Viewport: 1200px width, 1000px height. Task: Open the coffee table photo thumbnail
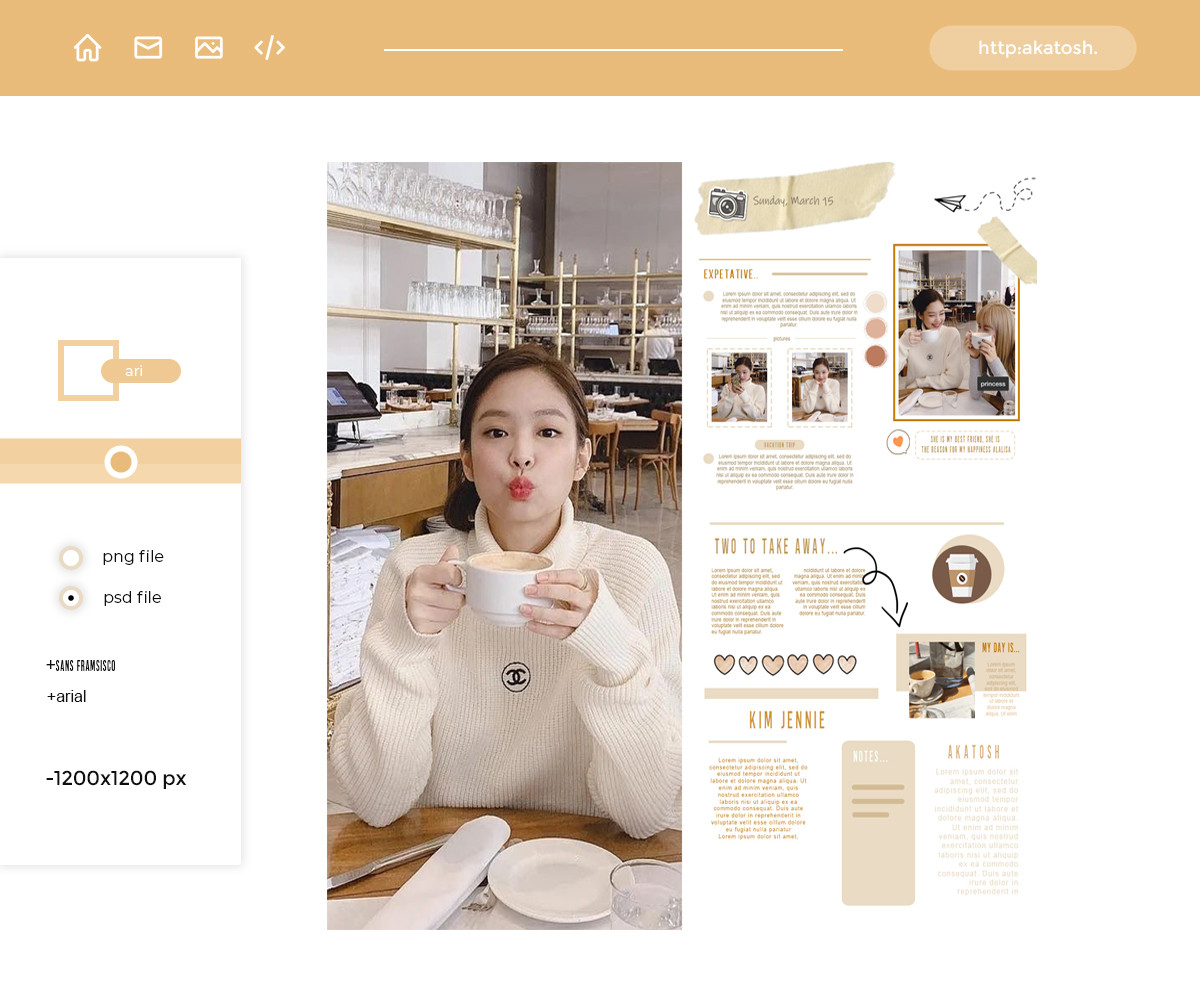942,680
